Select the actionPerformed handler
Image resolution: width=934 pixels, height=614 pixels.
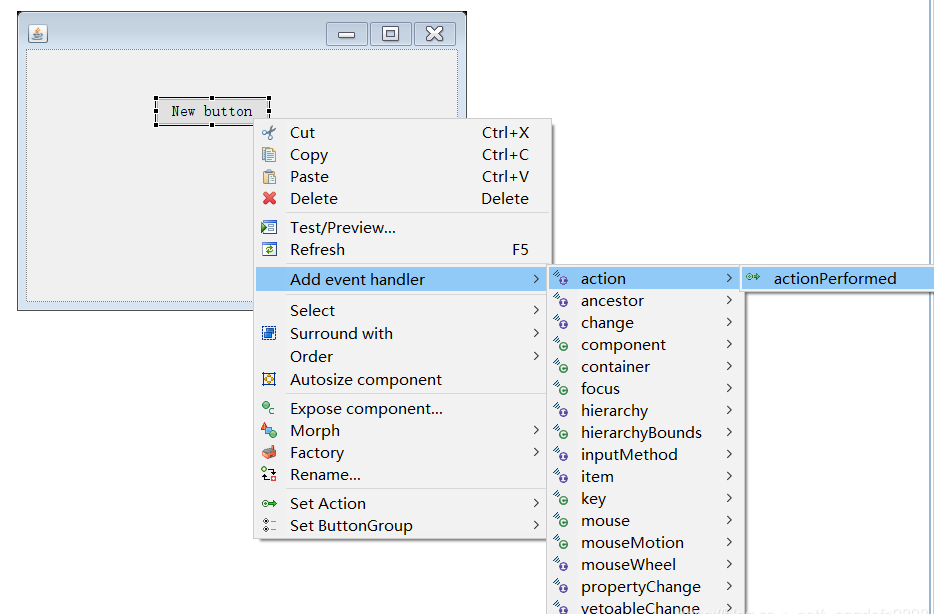point(838,278)
